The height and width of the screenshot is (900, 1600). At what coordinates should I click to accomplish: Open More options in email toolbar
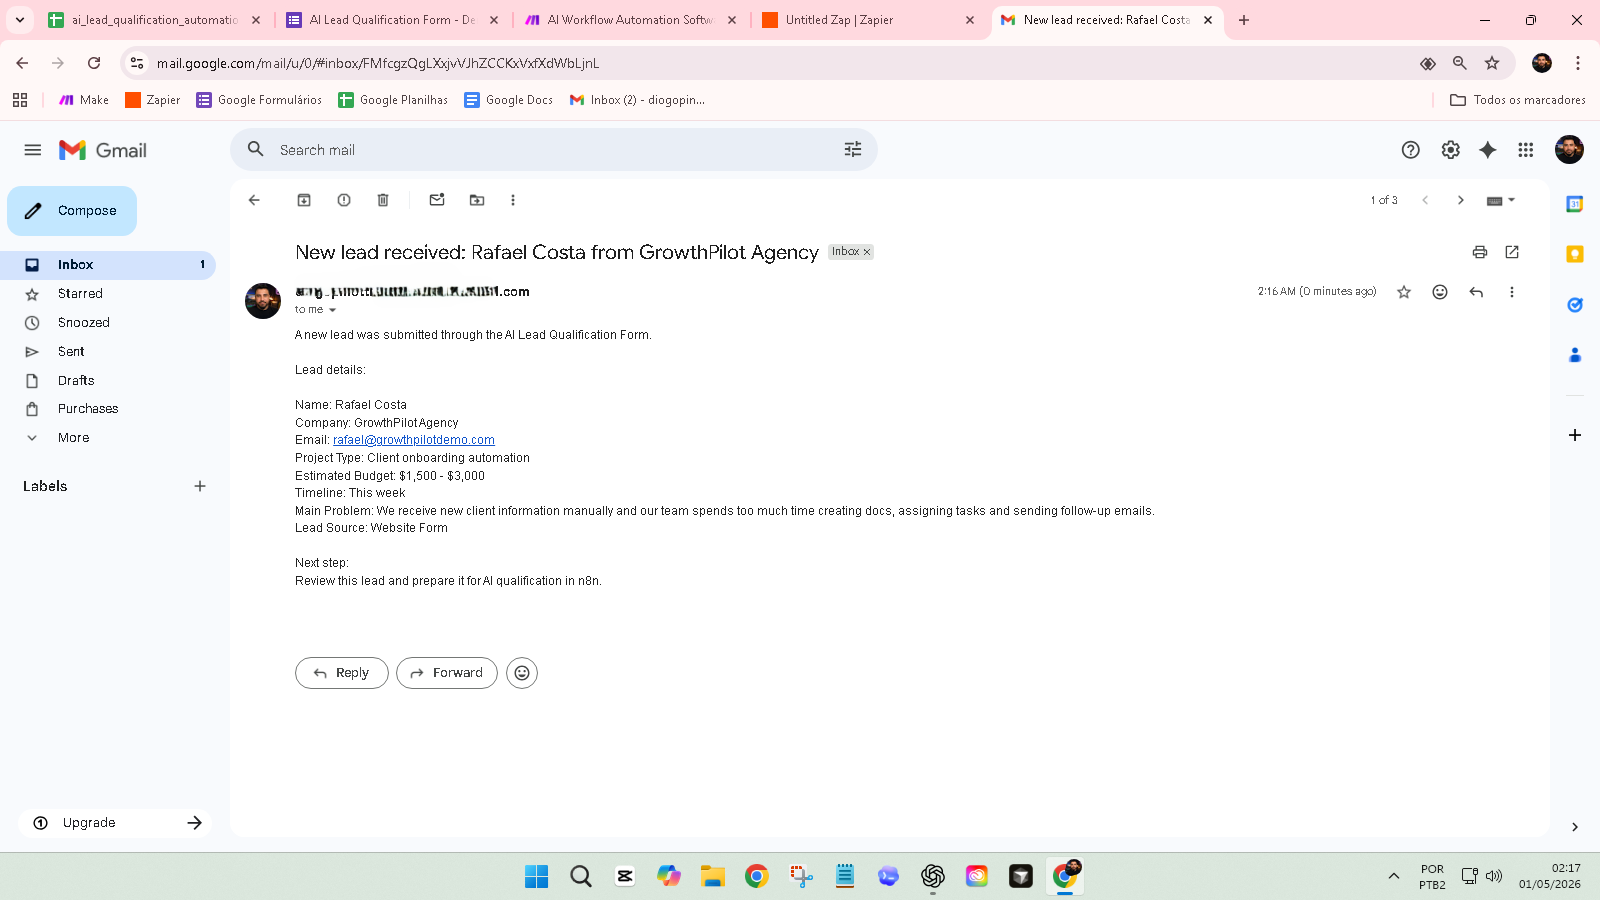click(513, 200)
